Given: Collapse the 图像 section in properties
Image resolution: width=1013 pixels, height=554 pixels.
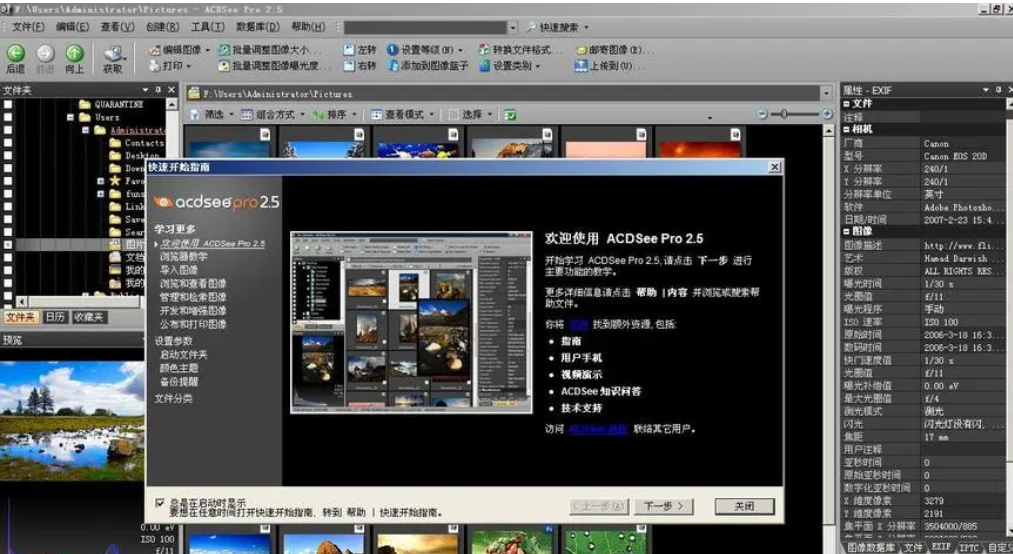Looking at the screenshot, I should coord(846,231).
